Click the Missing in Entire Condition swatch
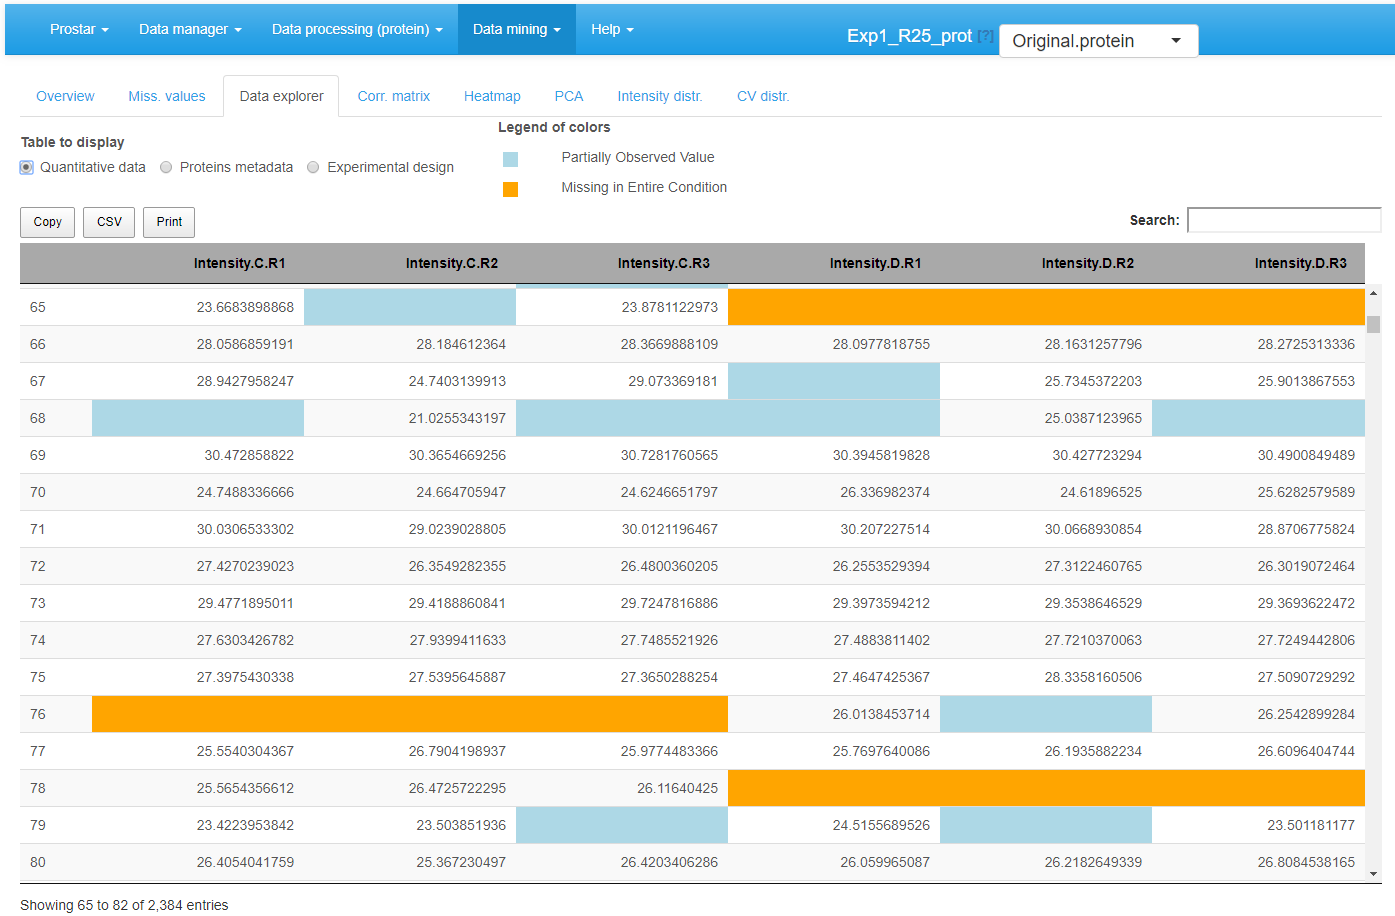The width and height of the screenshot is (1395, 916). tap(511, 188)
